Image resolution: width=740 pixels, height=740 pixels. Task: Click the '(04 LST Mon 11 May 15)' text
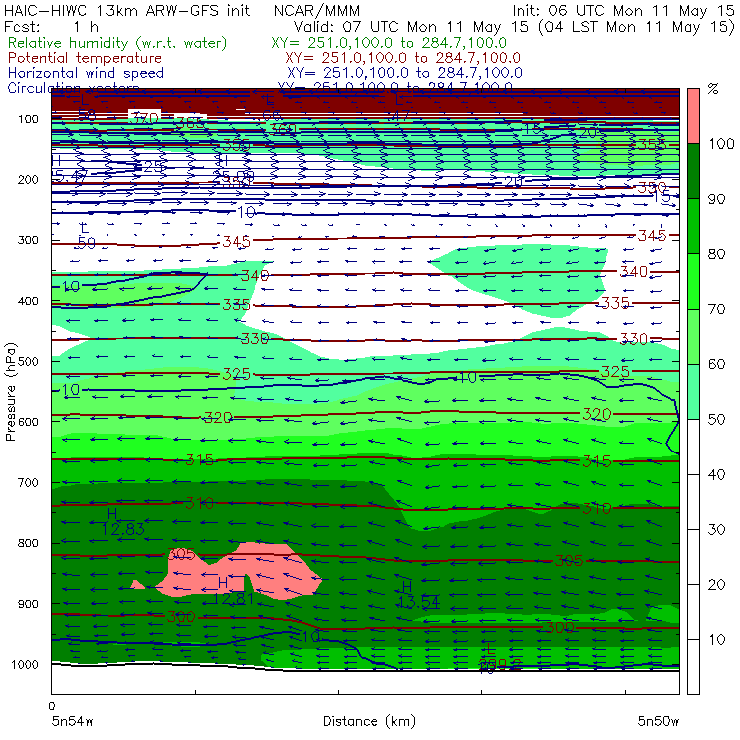(x=636, y=27)
